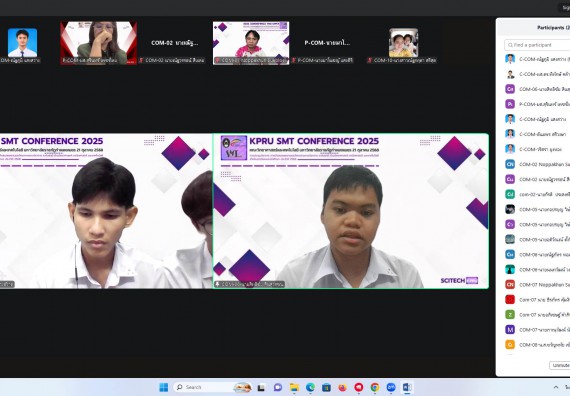
Task: Open the purple chat app on taskbar
Action: 278,388
